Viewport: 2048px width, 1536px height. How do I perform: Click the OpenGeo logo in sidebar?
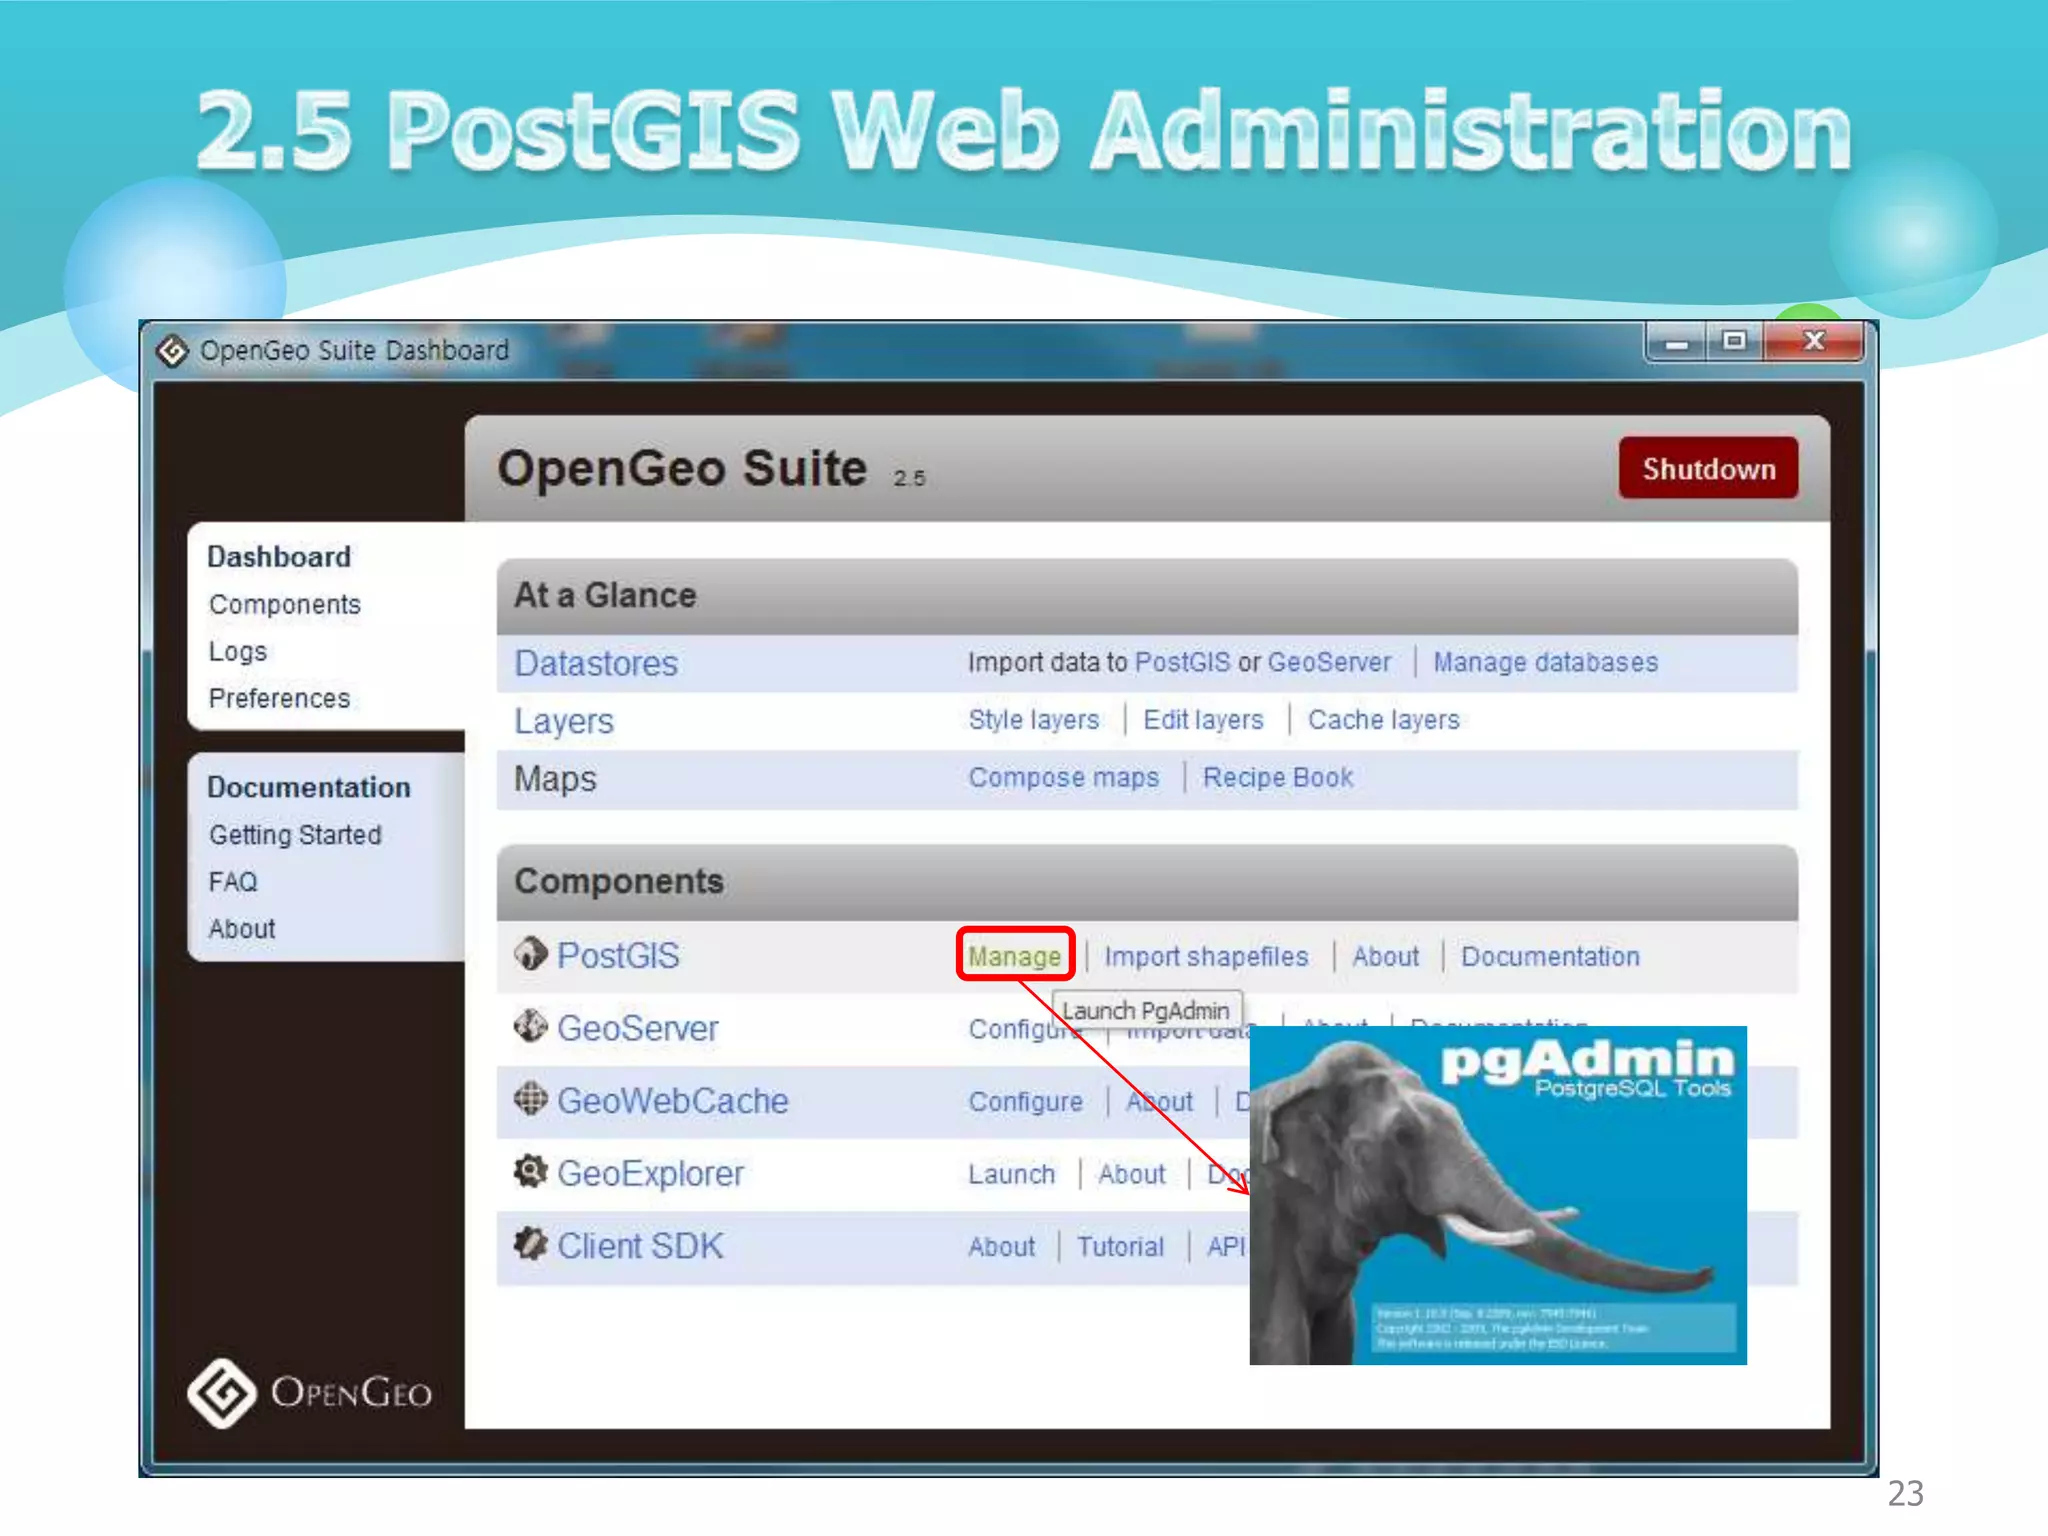click(x=310, y=1392)
